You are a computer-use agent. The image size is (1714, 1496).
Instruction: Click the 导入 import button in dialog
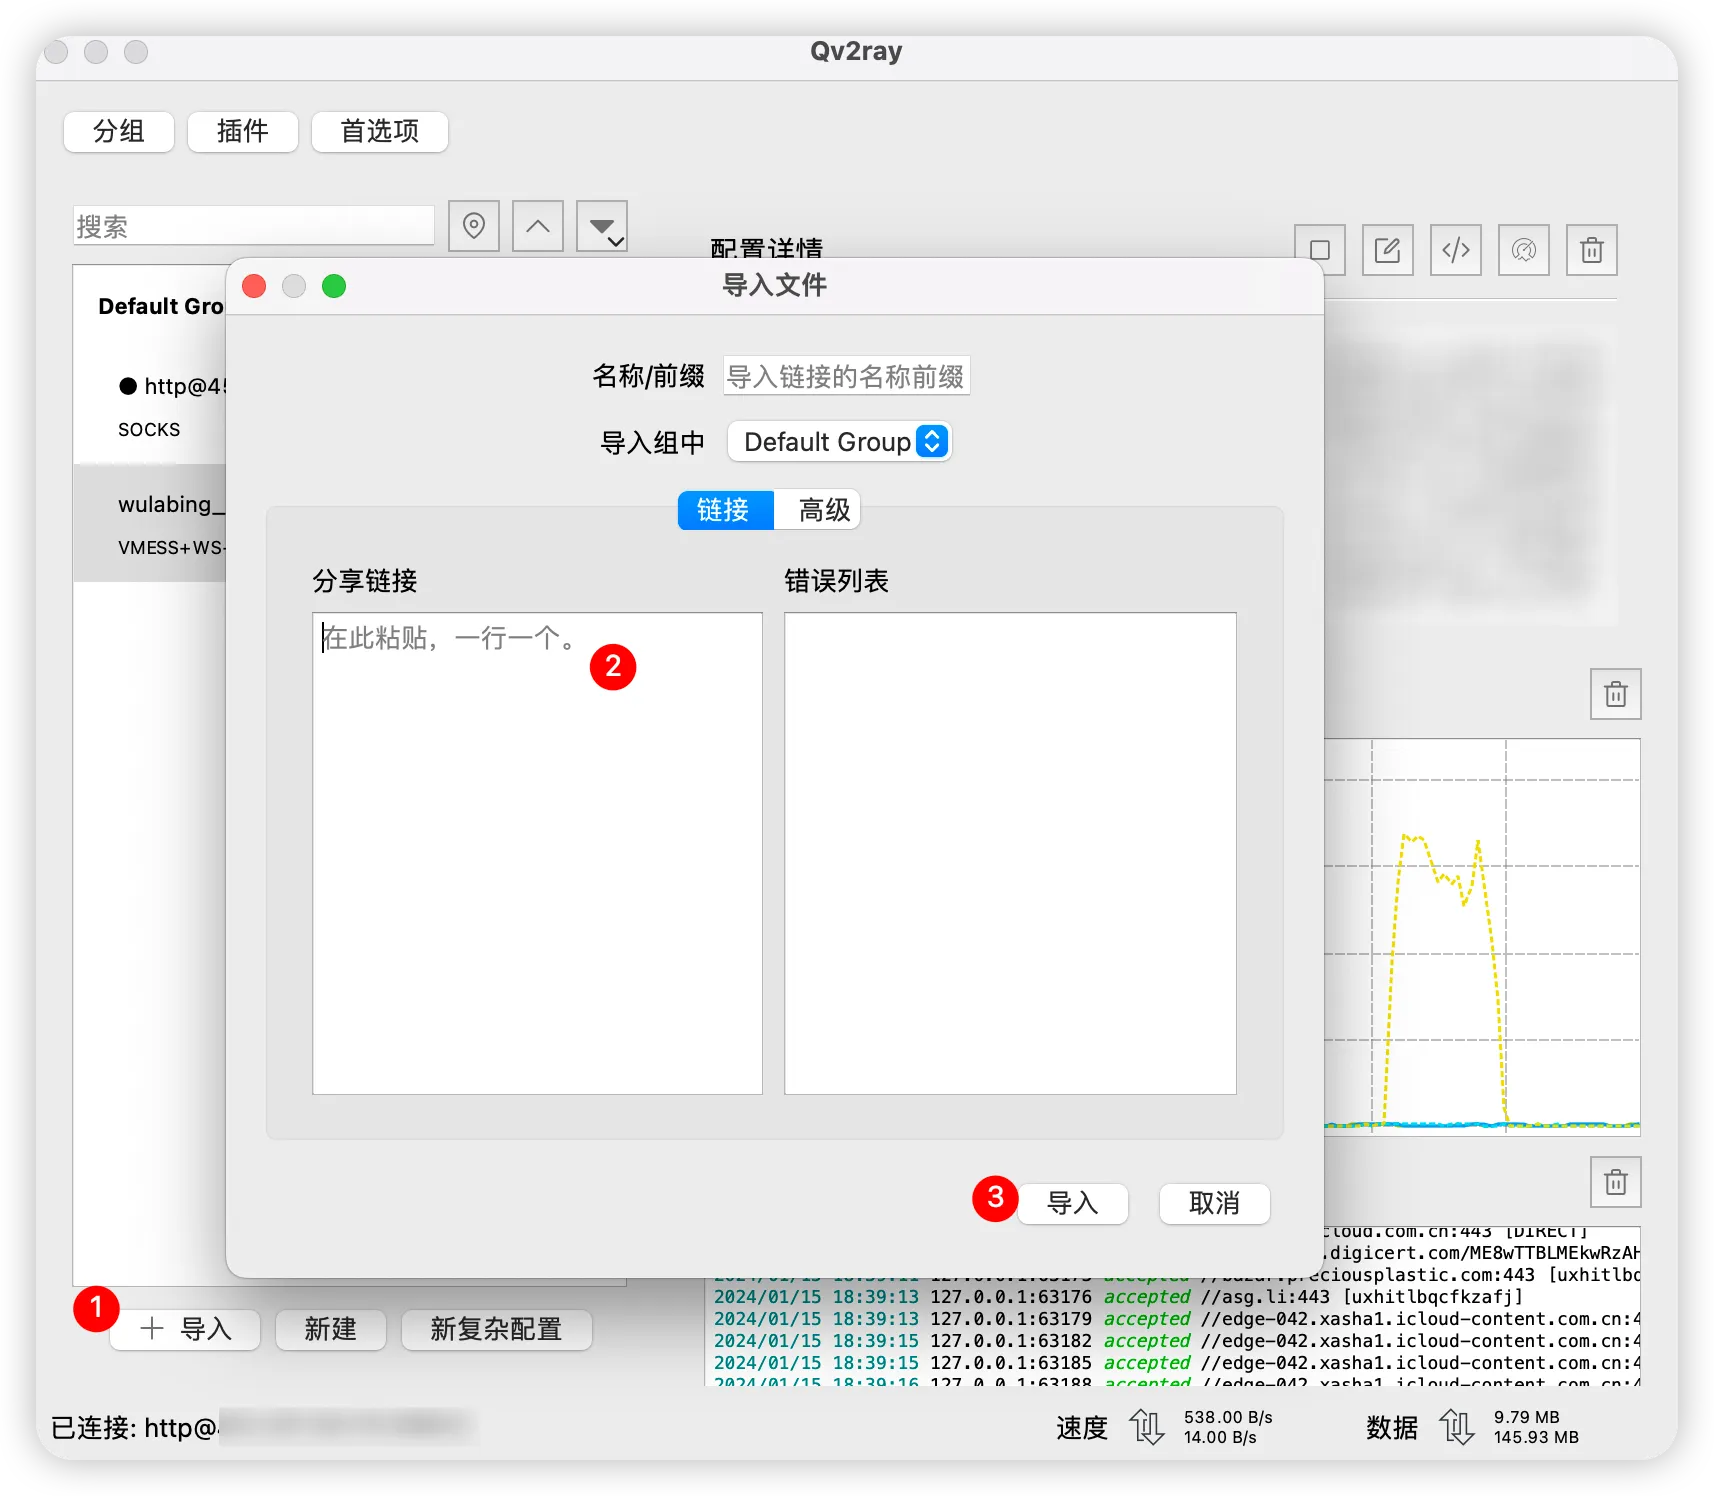click(x=1072, y=1204)
